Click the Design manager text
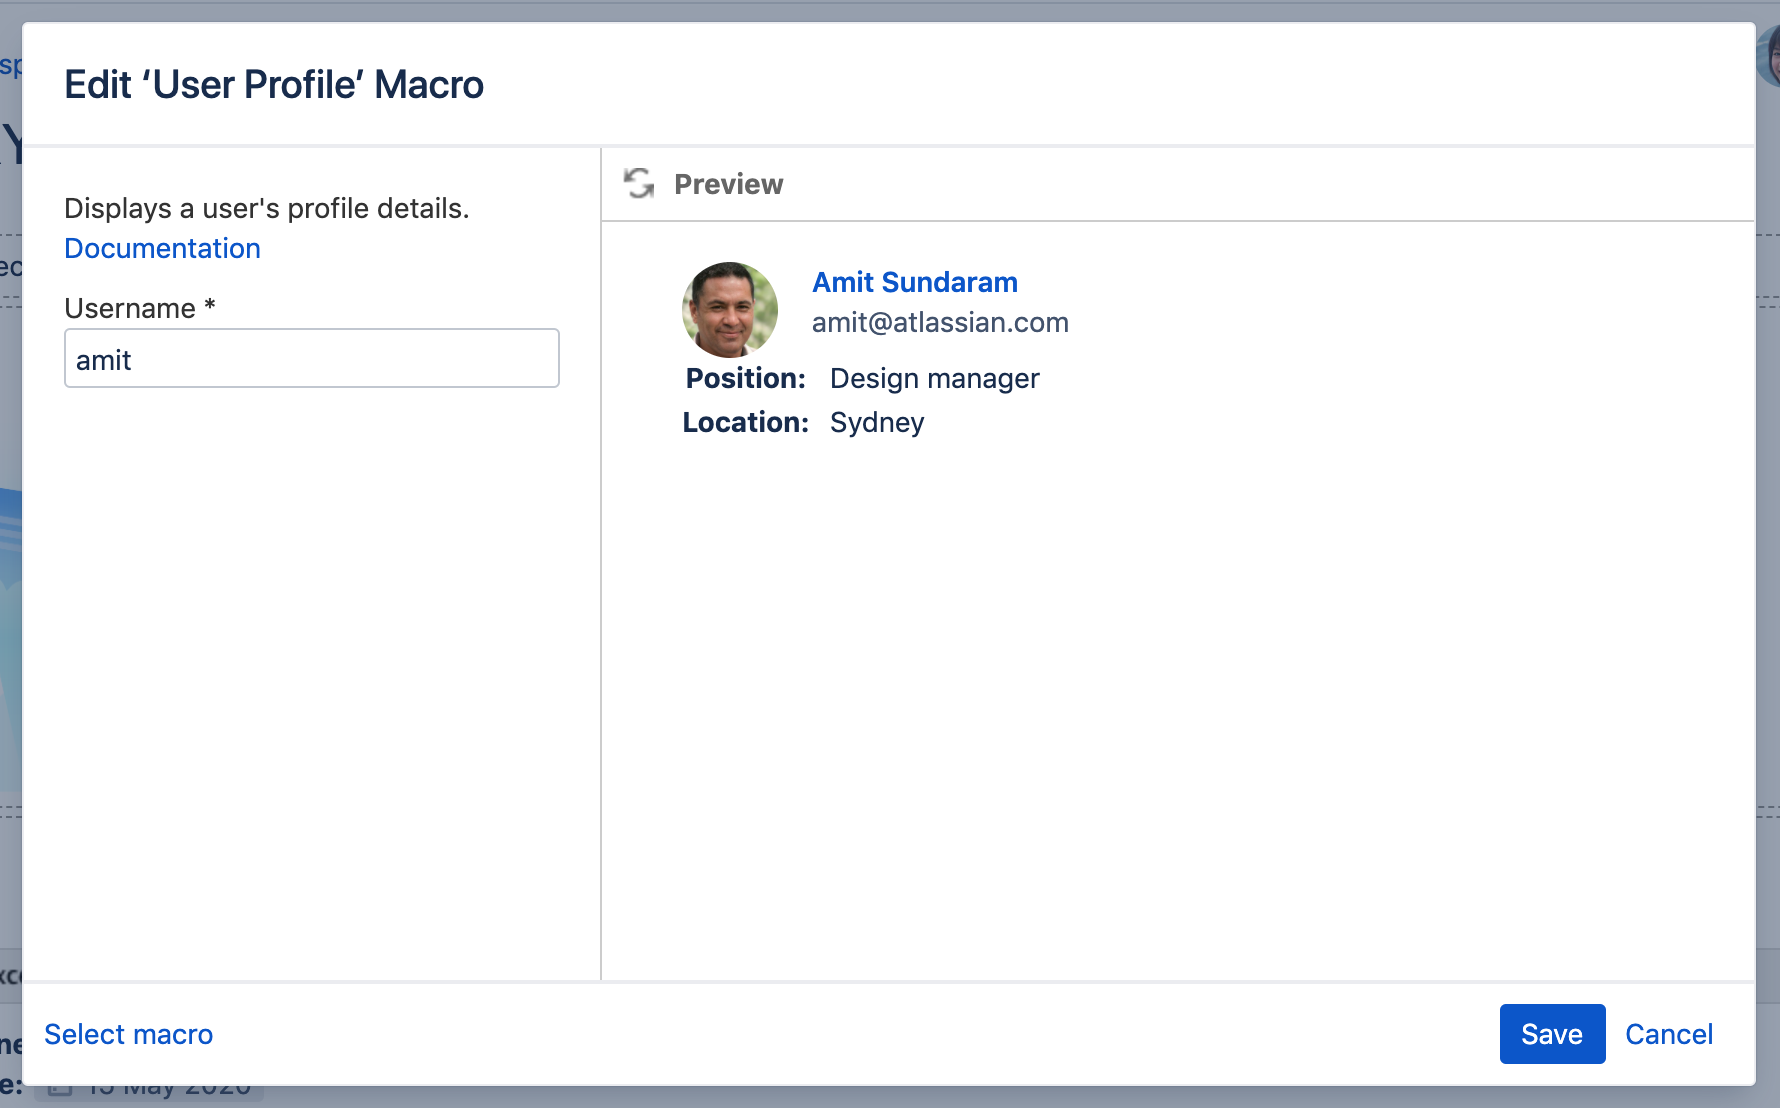Screen dimensions: 1780x1108 934,378
